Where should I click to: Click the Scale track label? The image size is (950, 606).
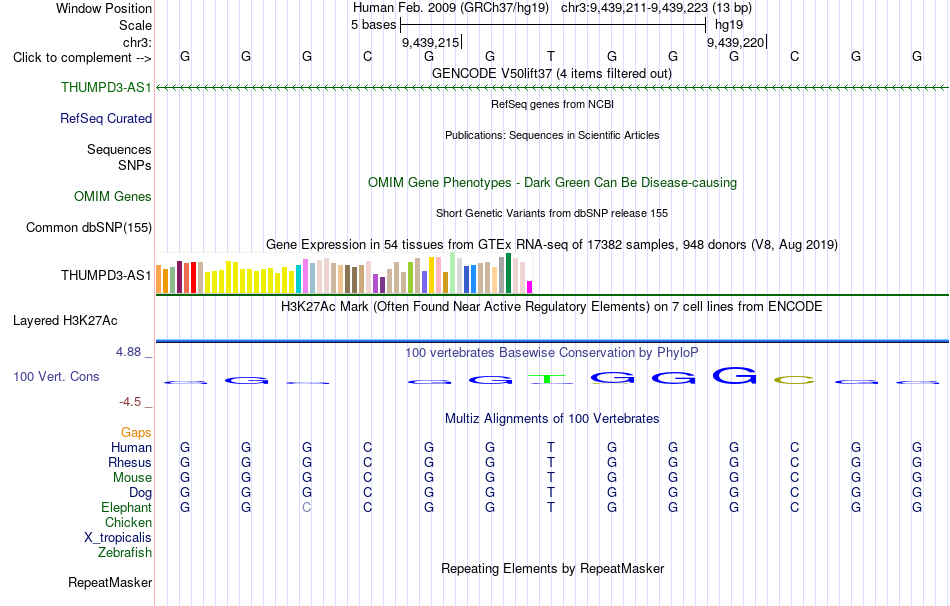coord(135,25)
